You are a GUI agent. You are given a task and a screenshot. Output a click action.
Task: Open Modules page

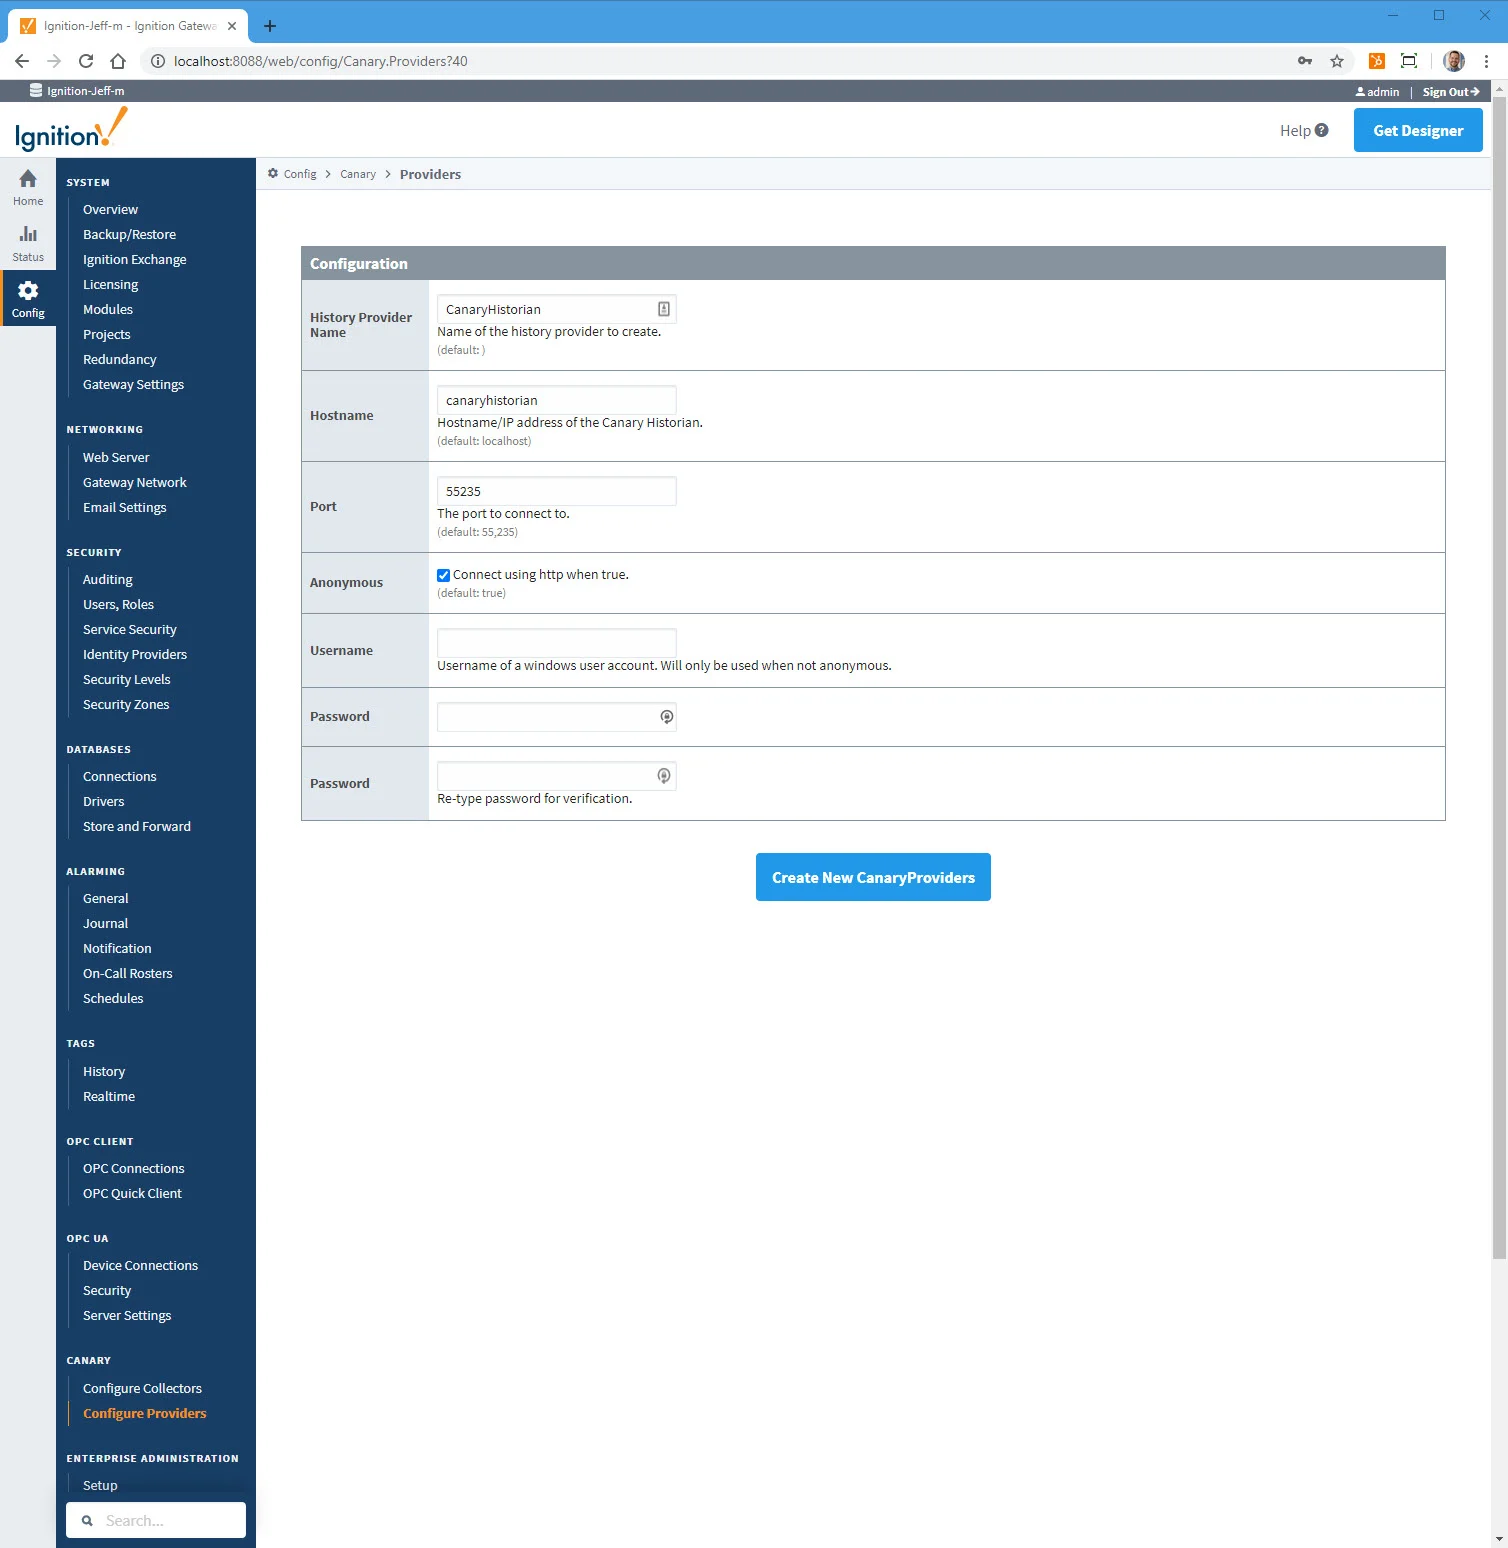(x=108, y=310)
